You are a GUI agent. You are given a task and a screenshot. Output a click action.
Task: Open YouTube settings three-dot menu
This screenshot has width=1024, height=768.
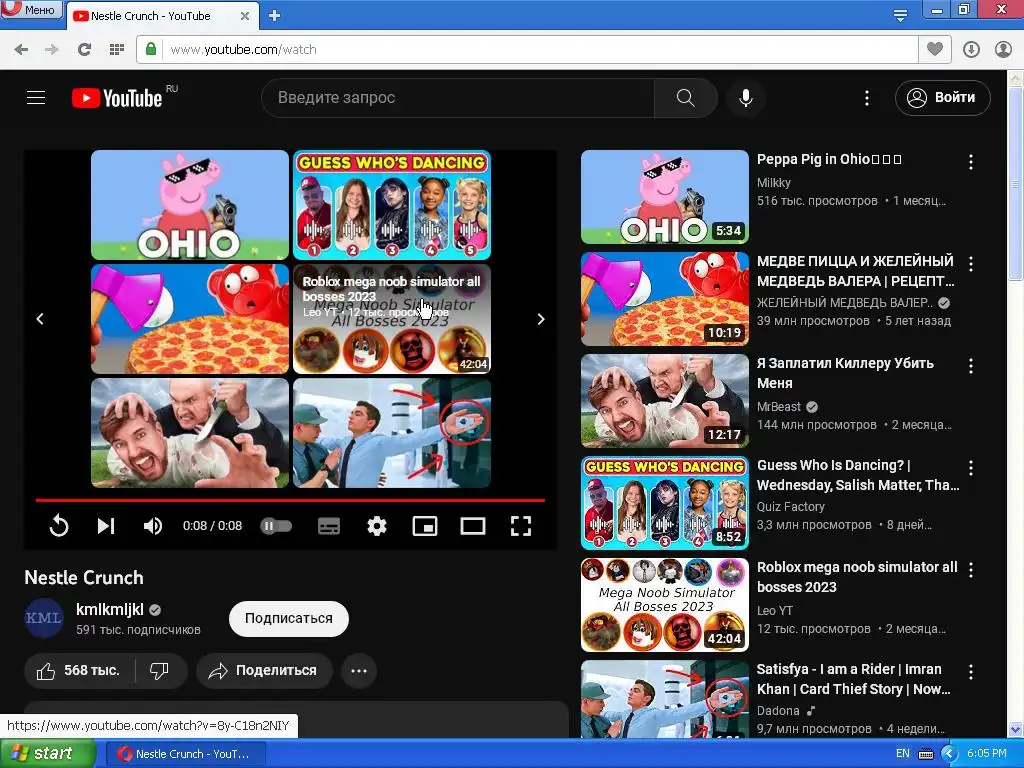[x=867, y=98]
